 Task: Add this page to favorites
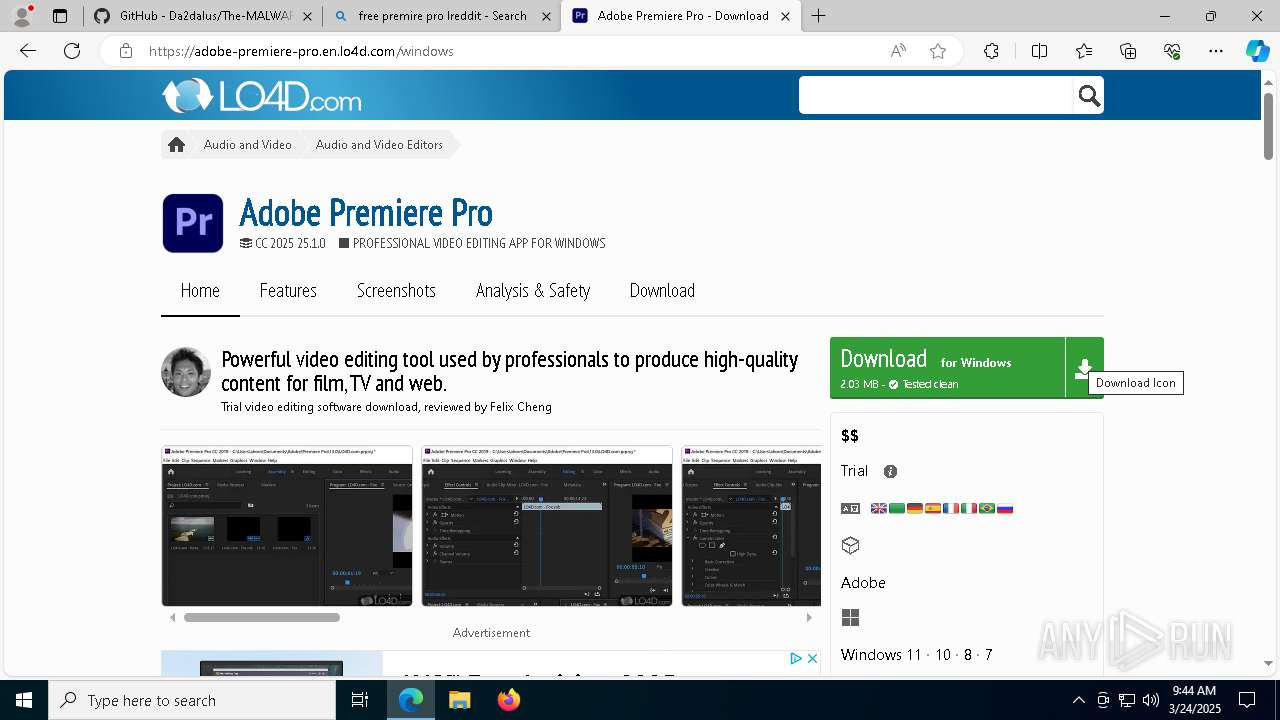coord(938,51)
